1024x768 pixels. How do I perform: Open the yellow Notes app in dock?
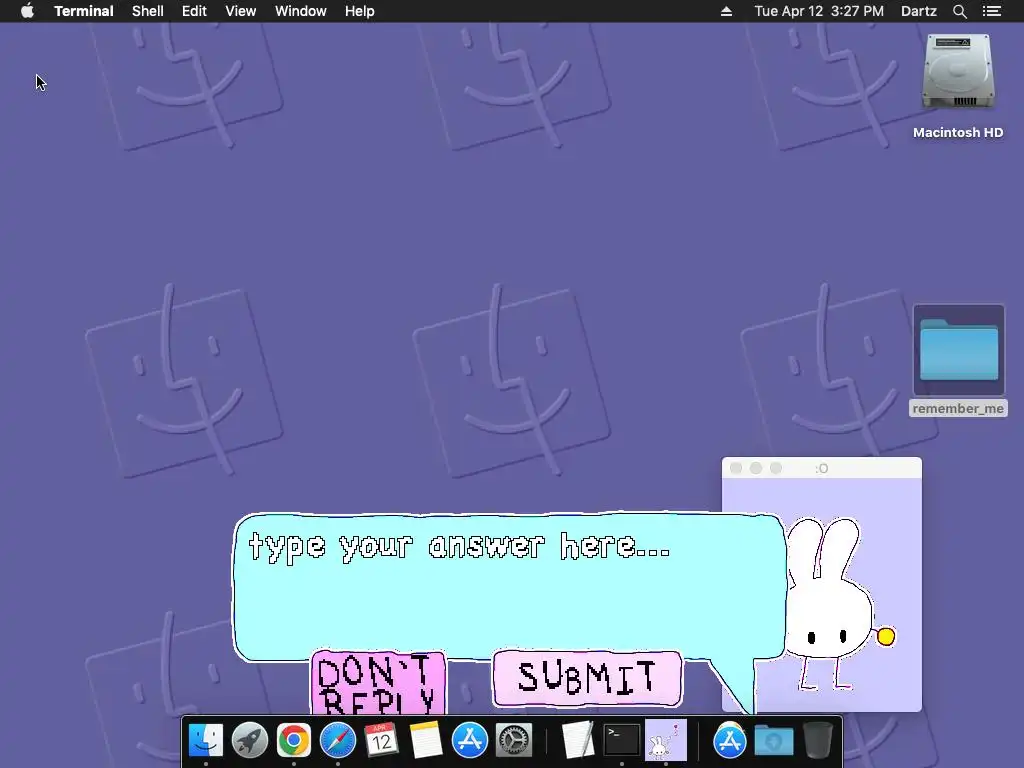(x=426, y=741)
